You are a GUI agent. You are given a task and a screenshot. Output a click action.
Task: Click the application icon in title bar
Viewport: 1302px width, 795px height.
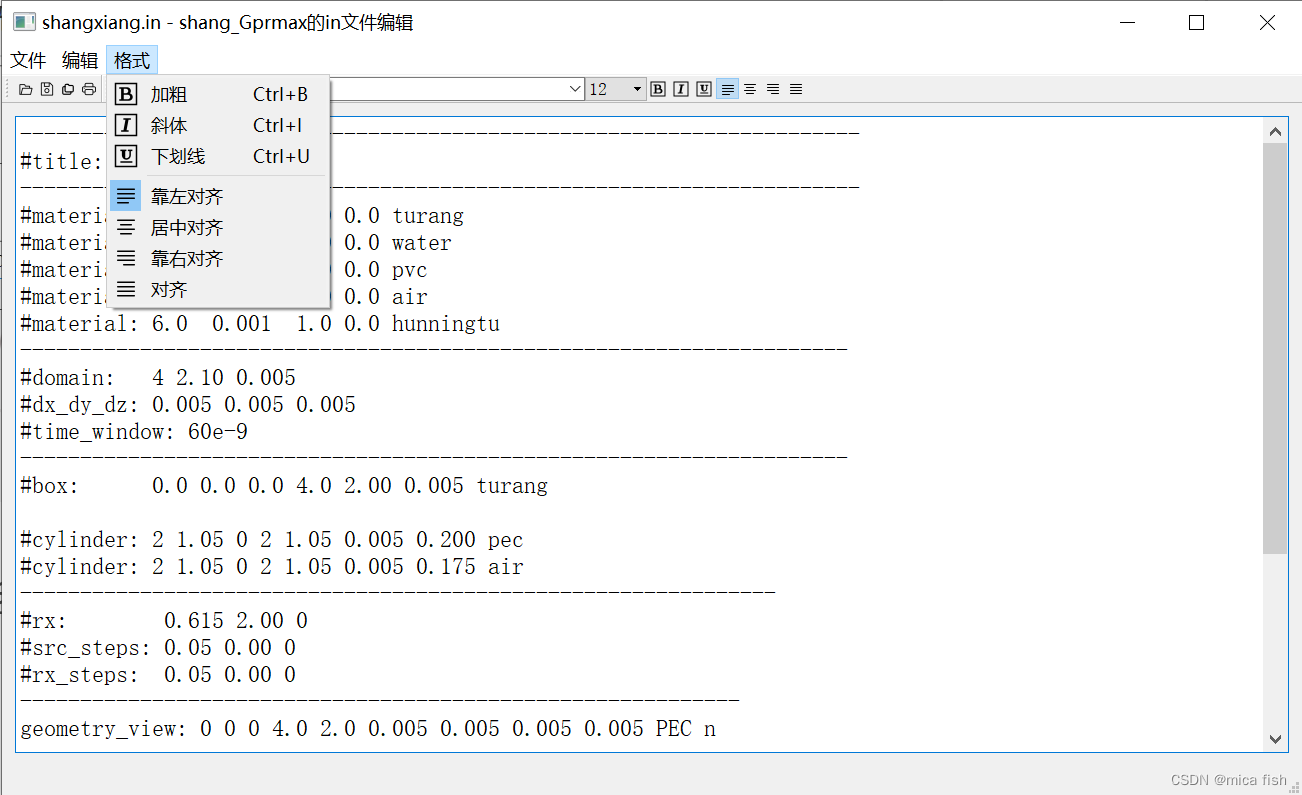point(24,22)
